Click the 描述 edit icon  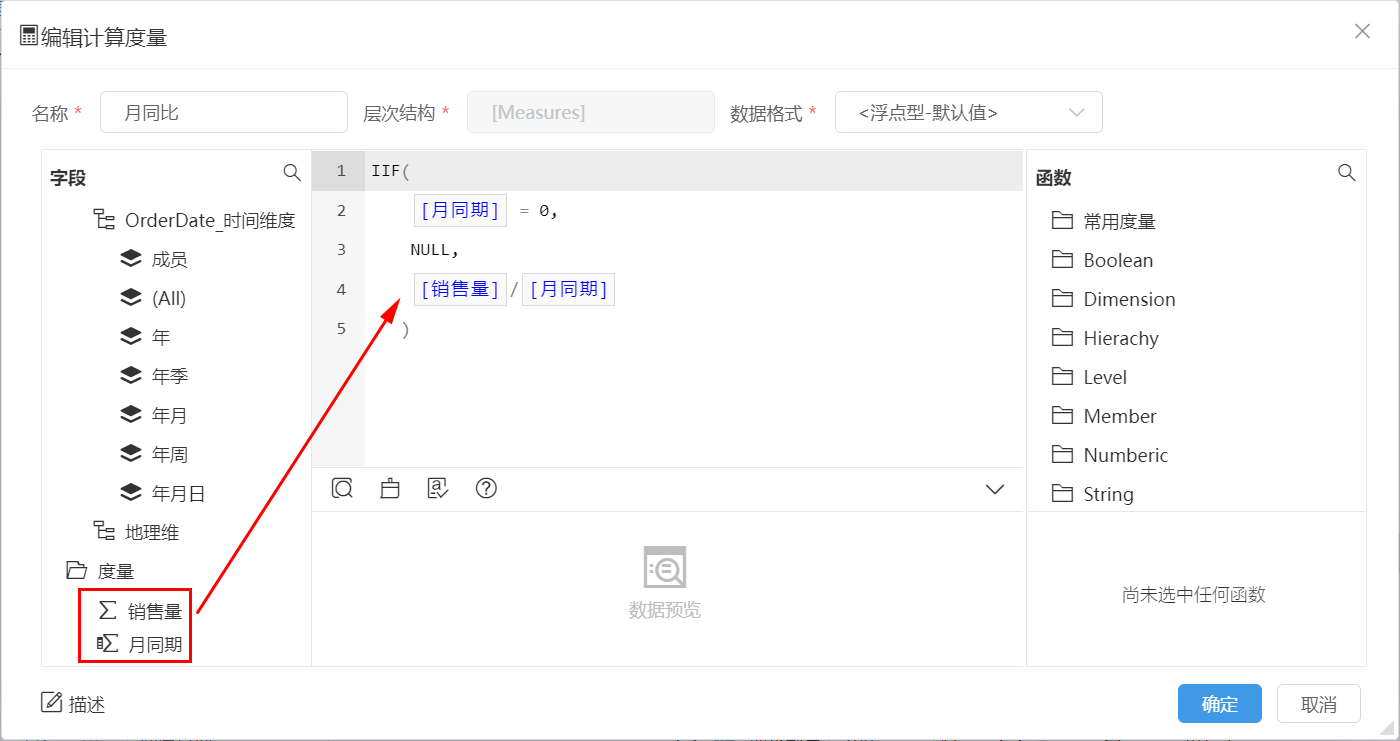click(x=51, y=703)
